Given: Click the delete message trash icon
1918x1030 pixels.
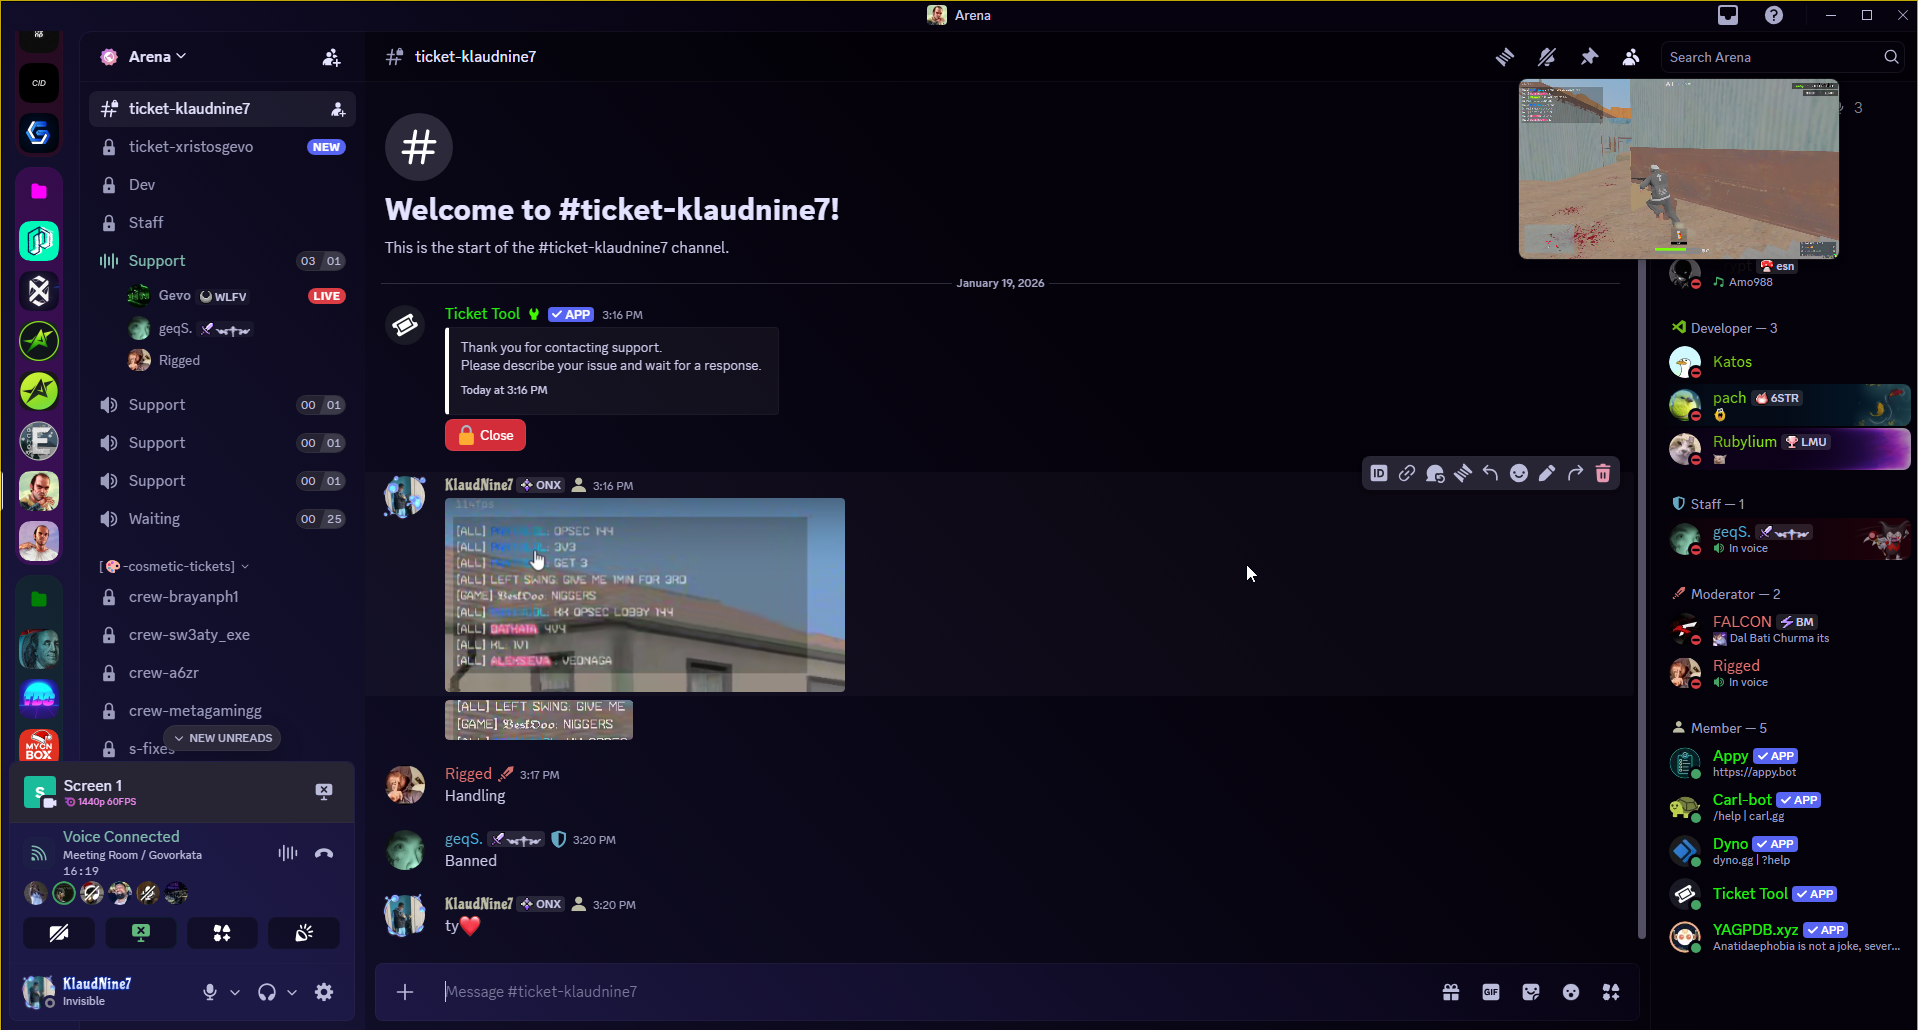Looking at the screenshot, I should point(1603,473).
